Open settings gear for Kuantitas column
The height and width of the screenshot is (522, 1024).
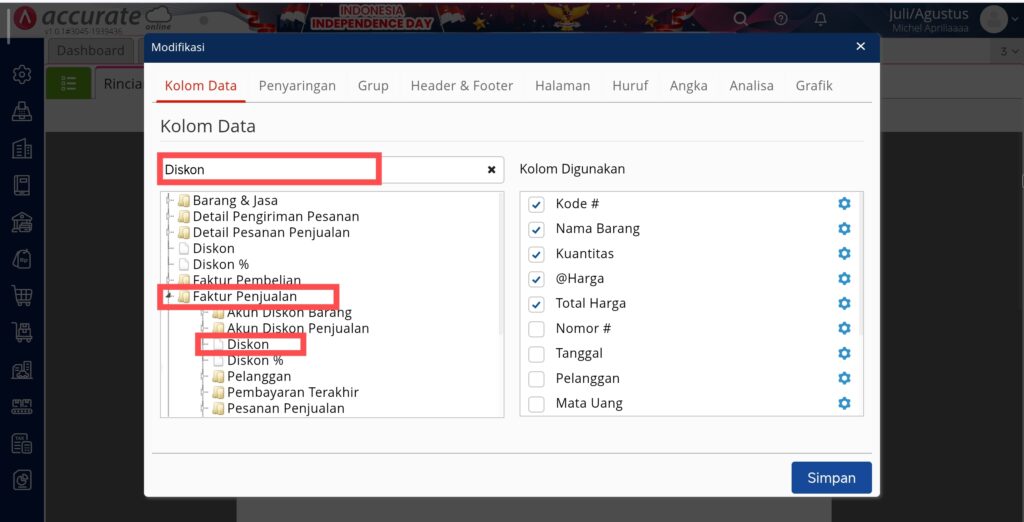tap(844, 253)
